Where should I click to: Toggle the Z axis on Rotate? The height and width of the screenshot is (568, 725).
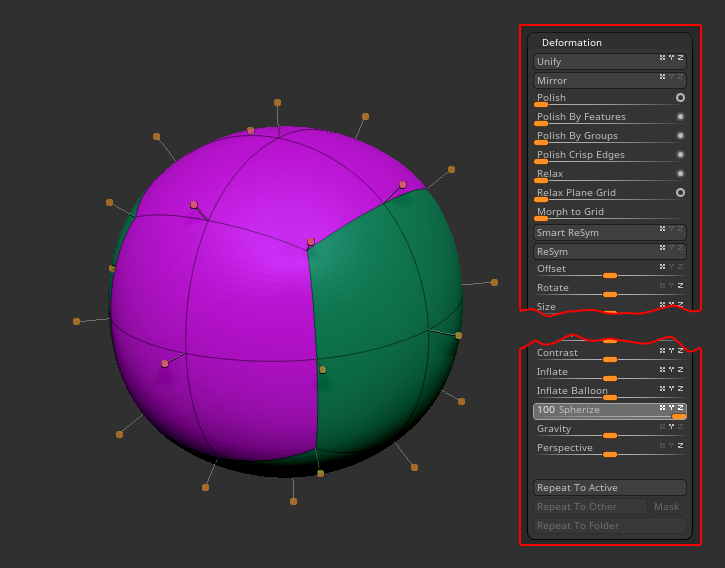681,285
